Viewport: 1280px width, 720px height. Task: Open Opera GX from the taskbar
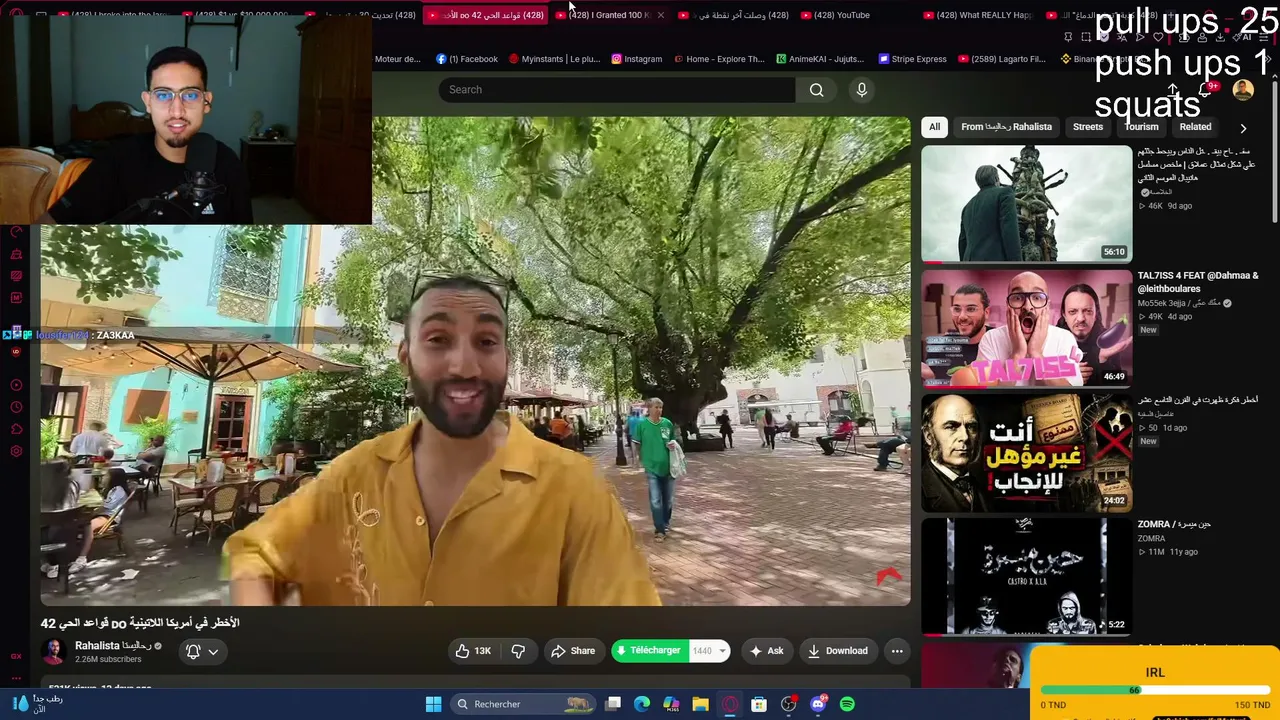[730, 704]
